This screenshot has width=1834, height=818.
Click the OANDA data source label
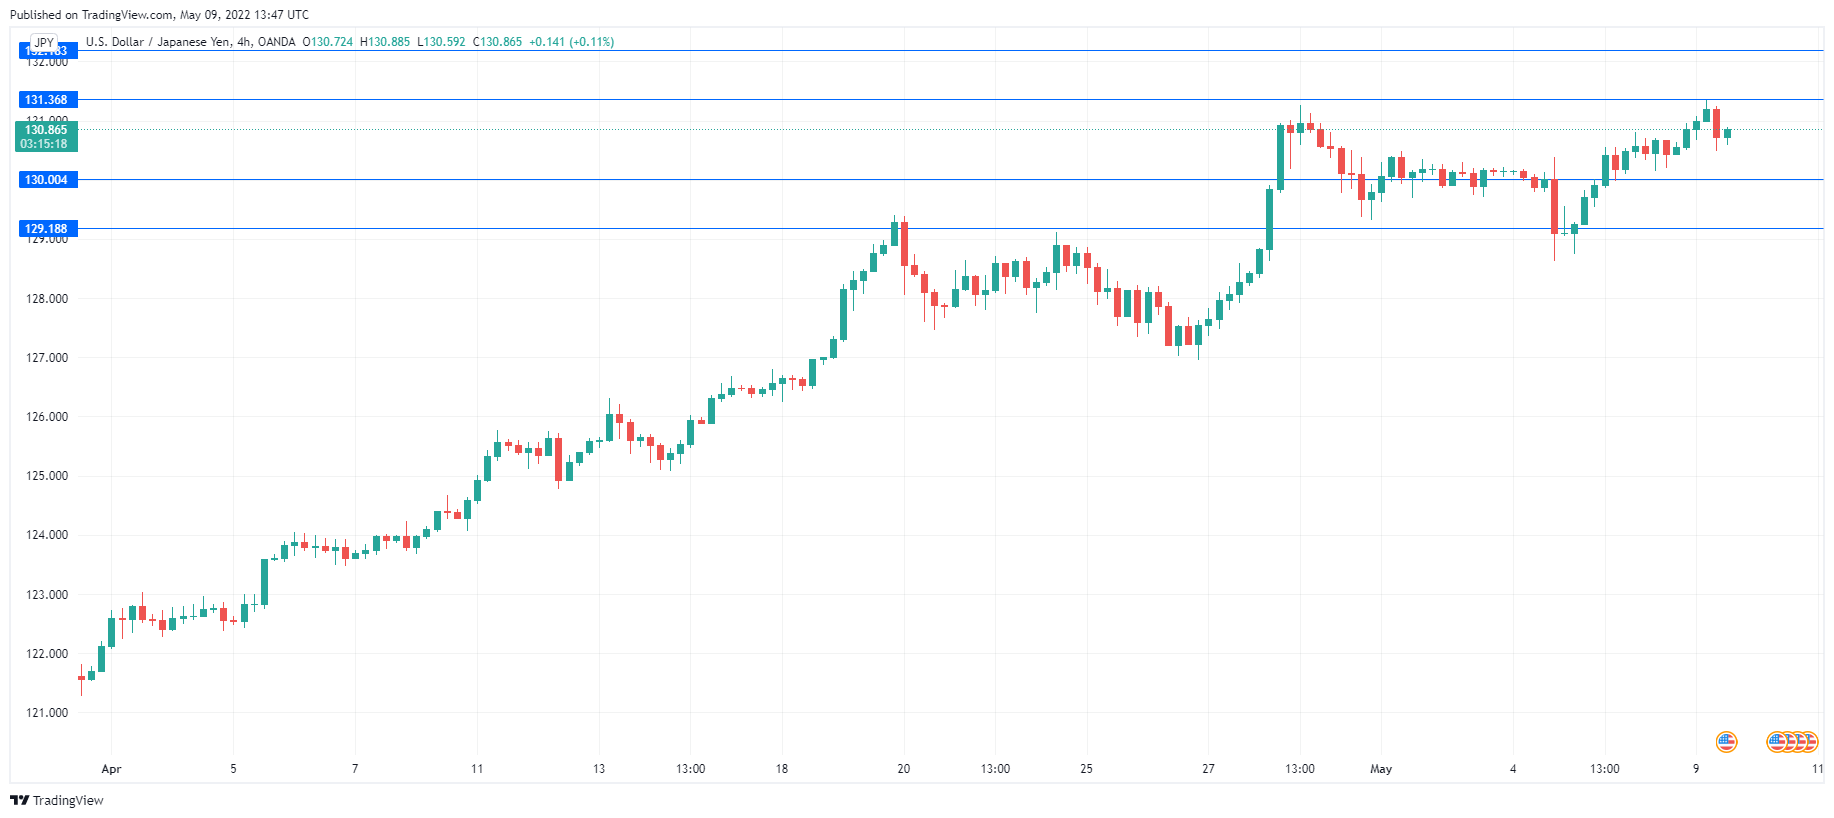click(x=276, y=42)
